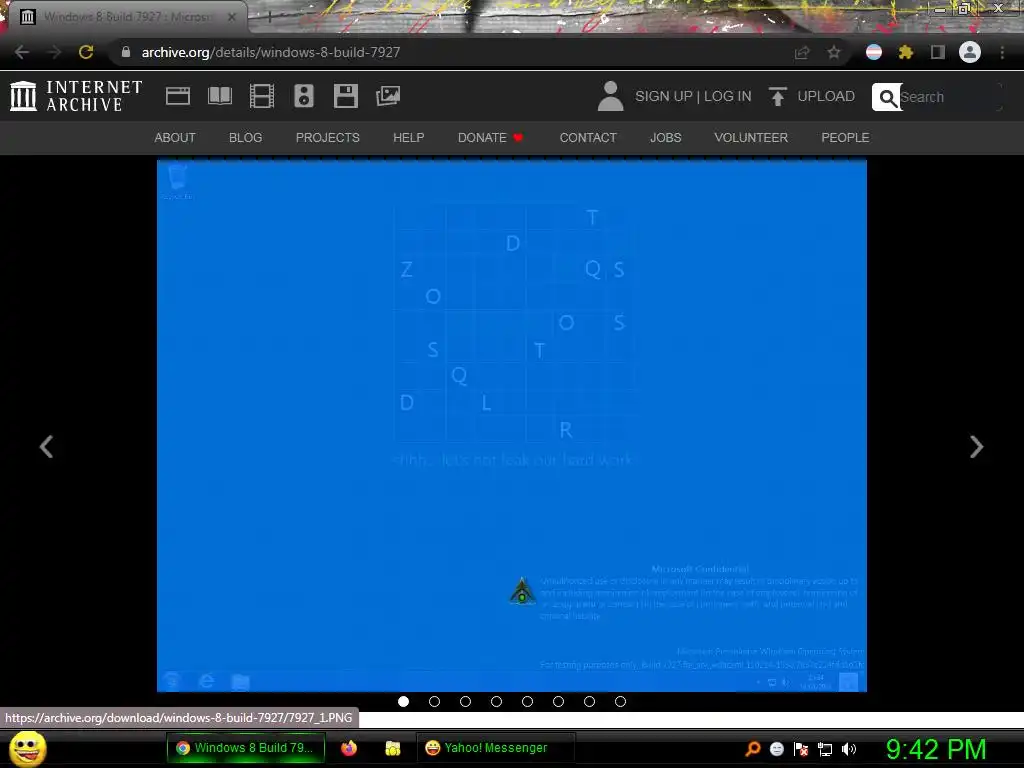Open the HELP menu item
The image size is (1024, 768).
pos(409,138)
